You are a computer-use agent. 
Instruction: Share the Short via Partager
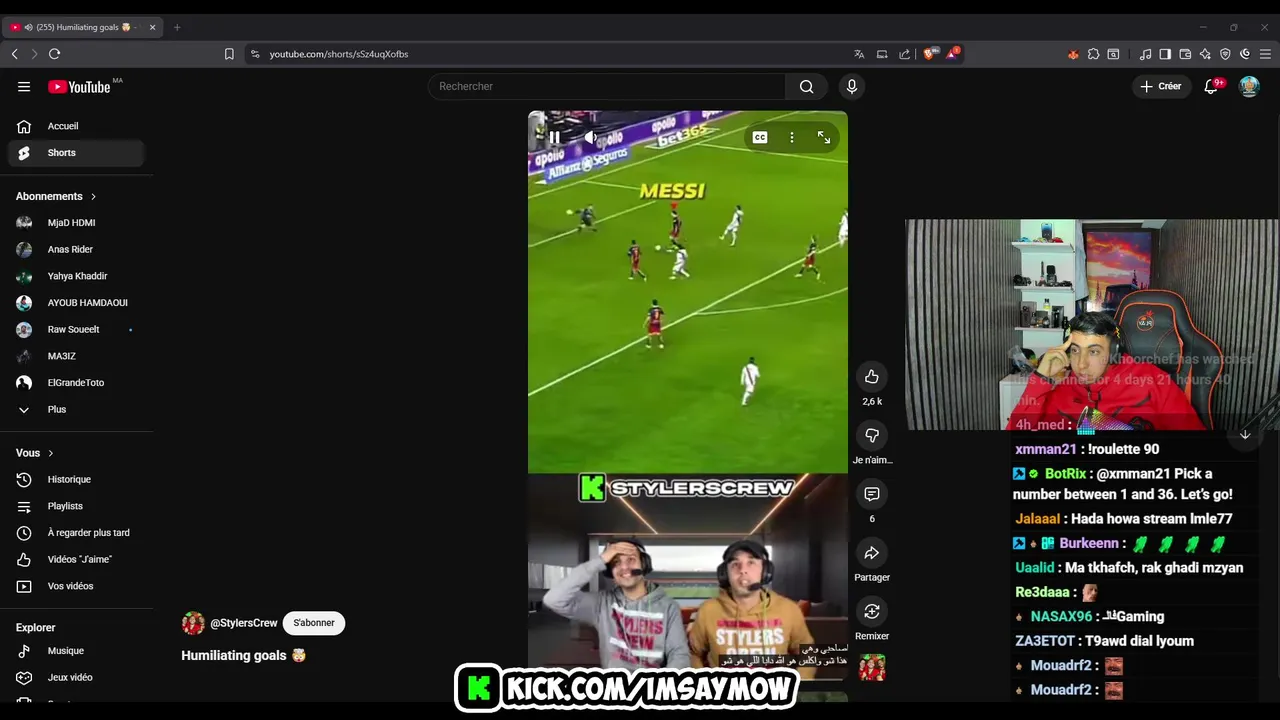click(872, 553)
